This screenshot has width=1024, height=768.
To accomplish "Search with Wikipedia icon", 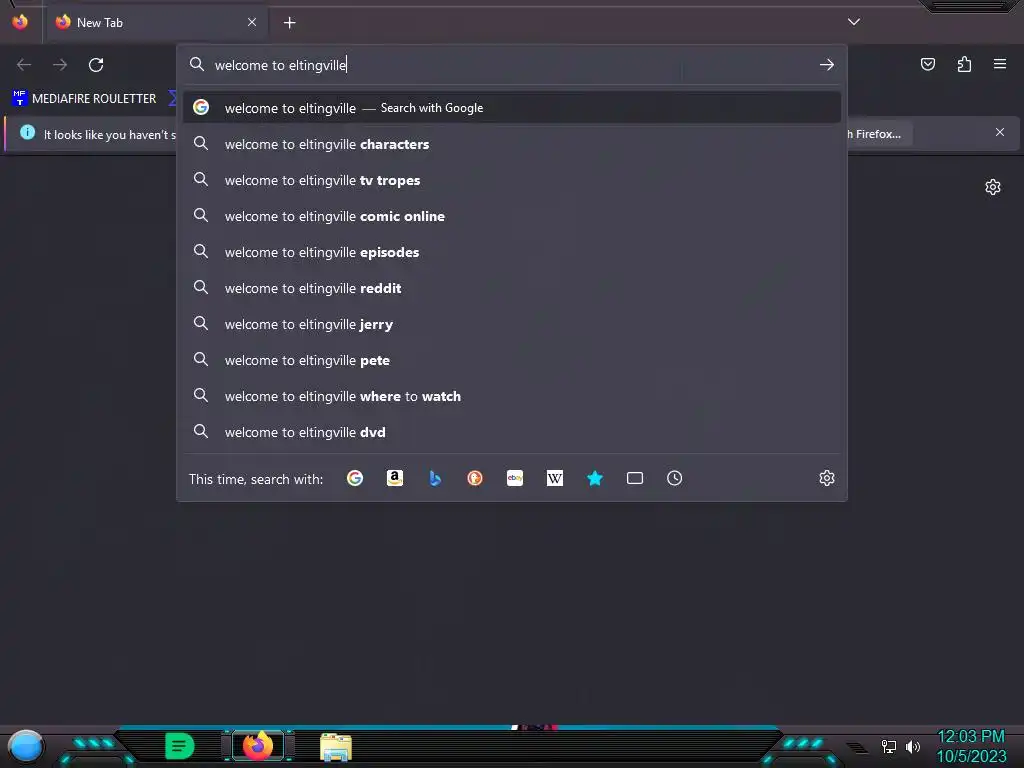I will pos(554,478).
